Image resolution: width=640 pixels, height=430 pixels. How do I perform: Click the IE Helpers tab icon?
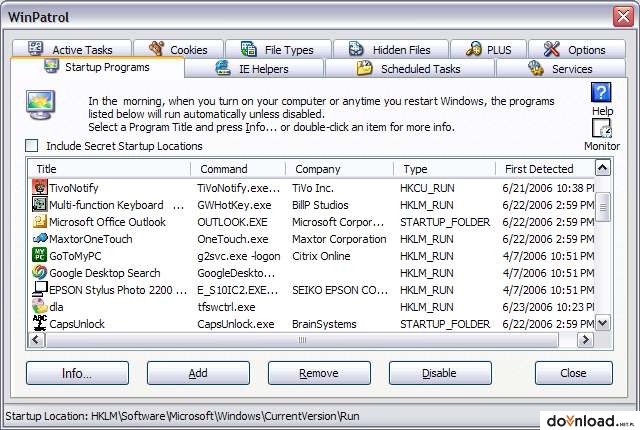pyautogui.click(x=223, y=68)
